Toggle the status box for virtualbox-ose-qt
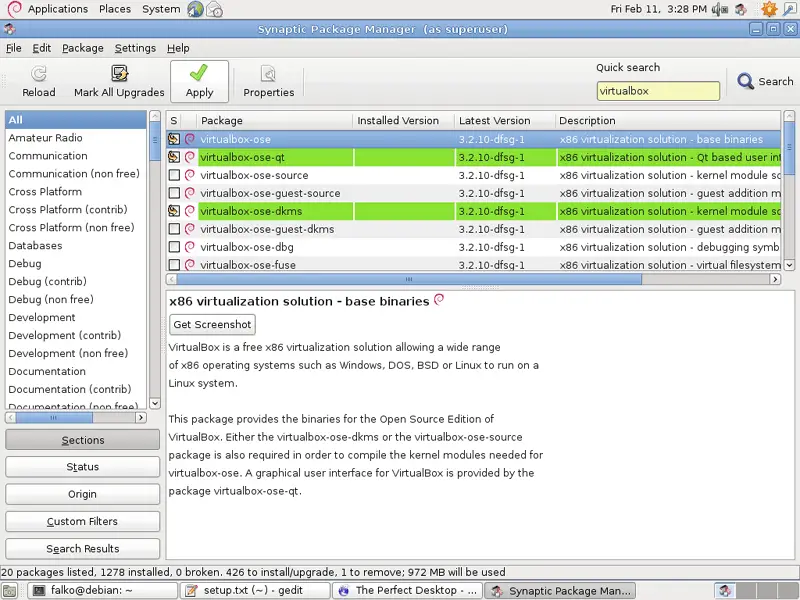 tap(174, 157)
